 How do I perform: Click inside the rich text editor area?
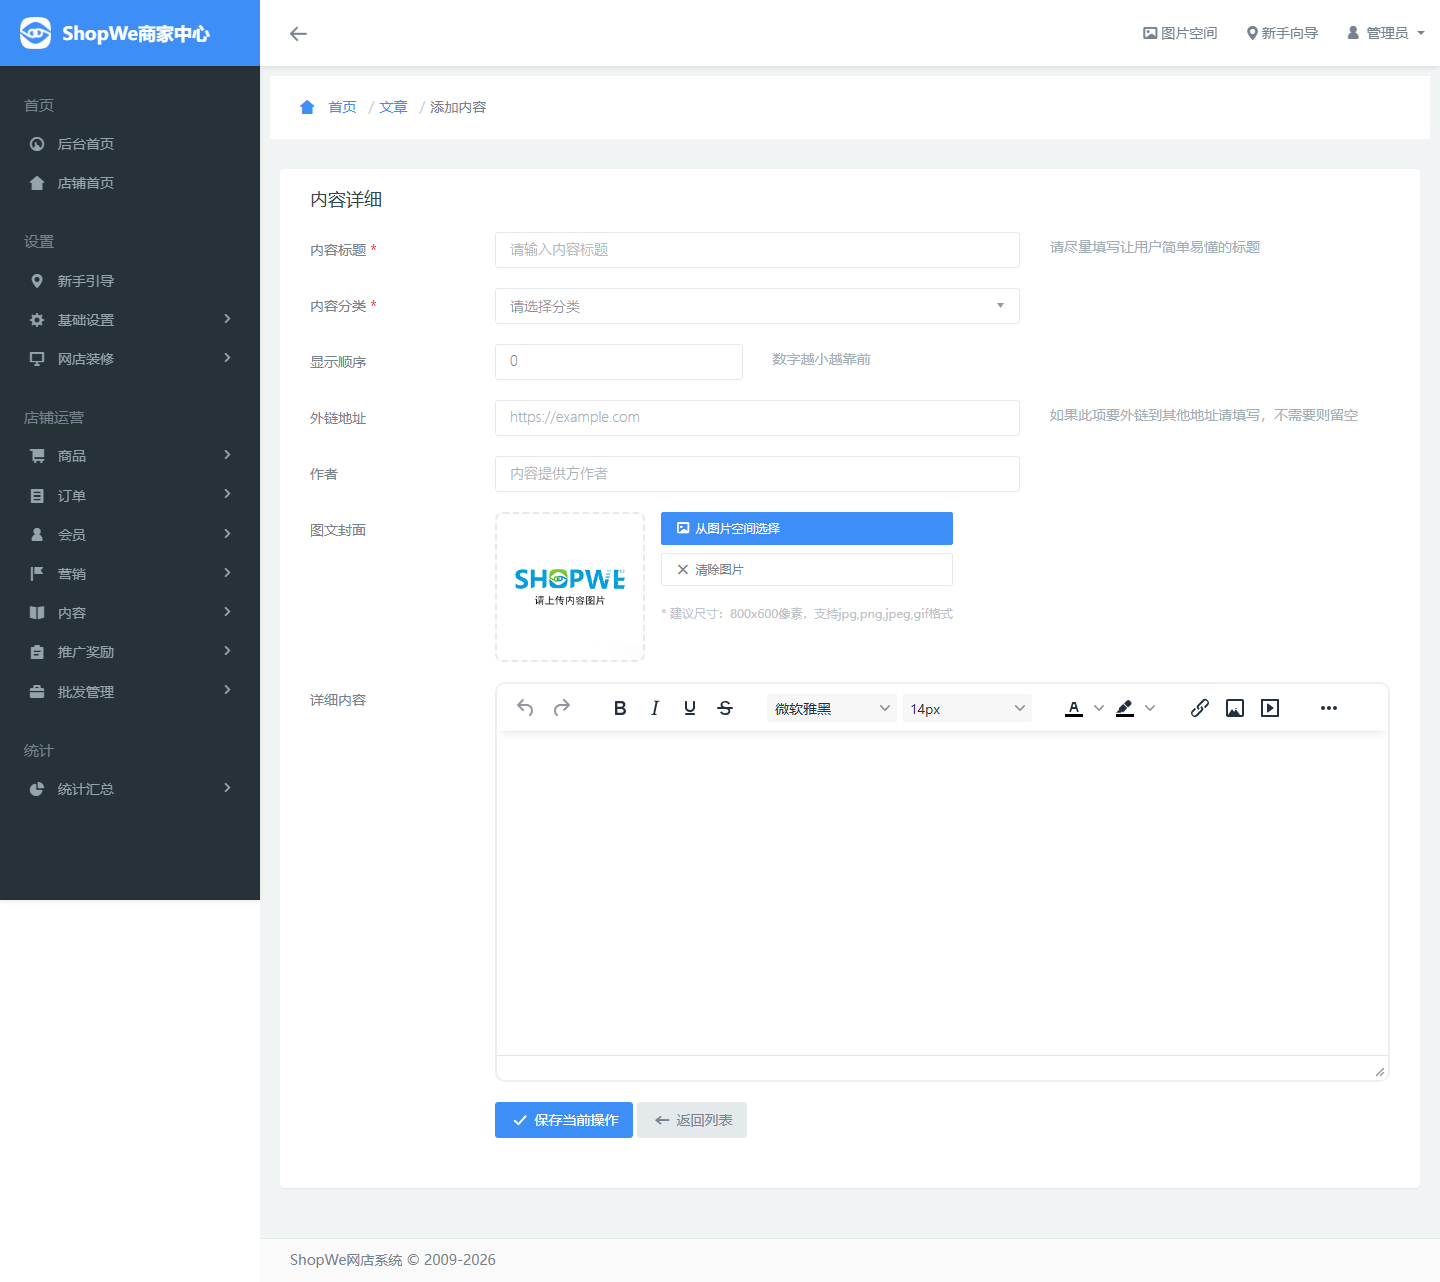click(942, 894)
